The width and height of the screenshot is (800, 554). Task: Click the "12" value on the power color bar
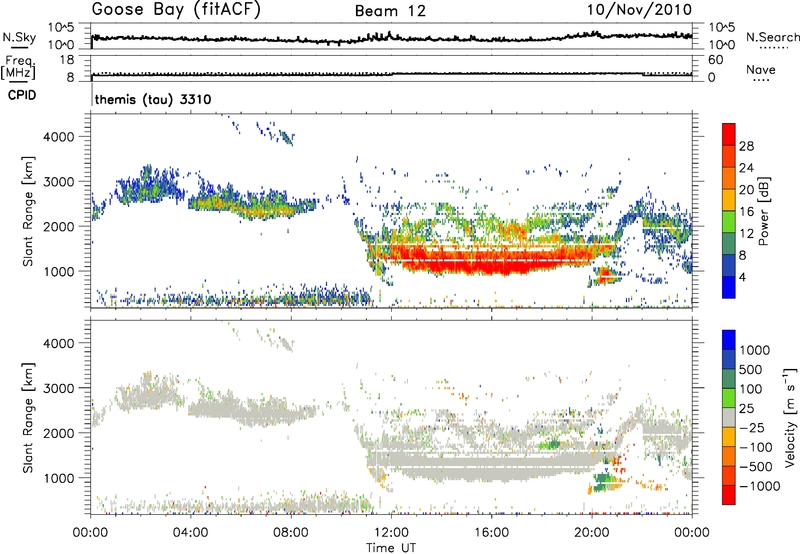(746, 234)
